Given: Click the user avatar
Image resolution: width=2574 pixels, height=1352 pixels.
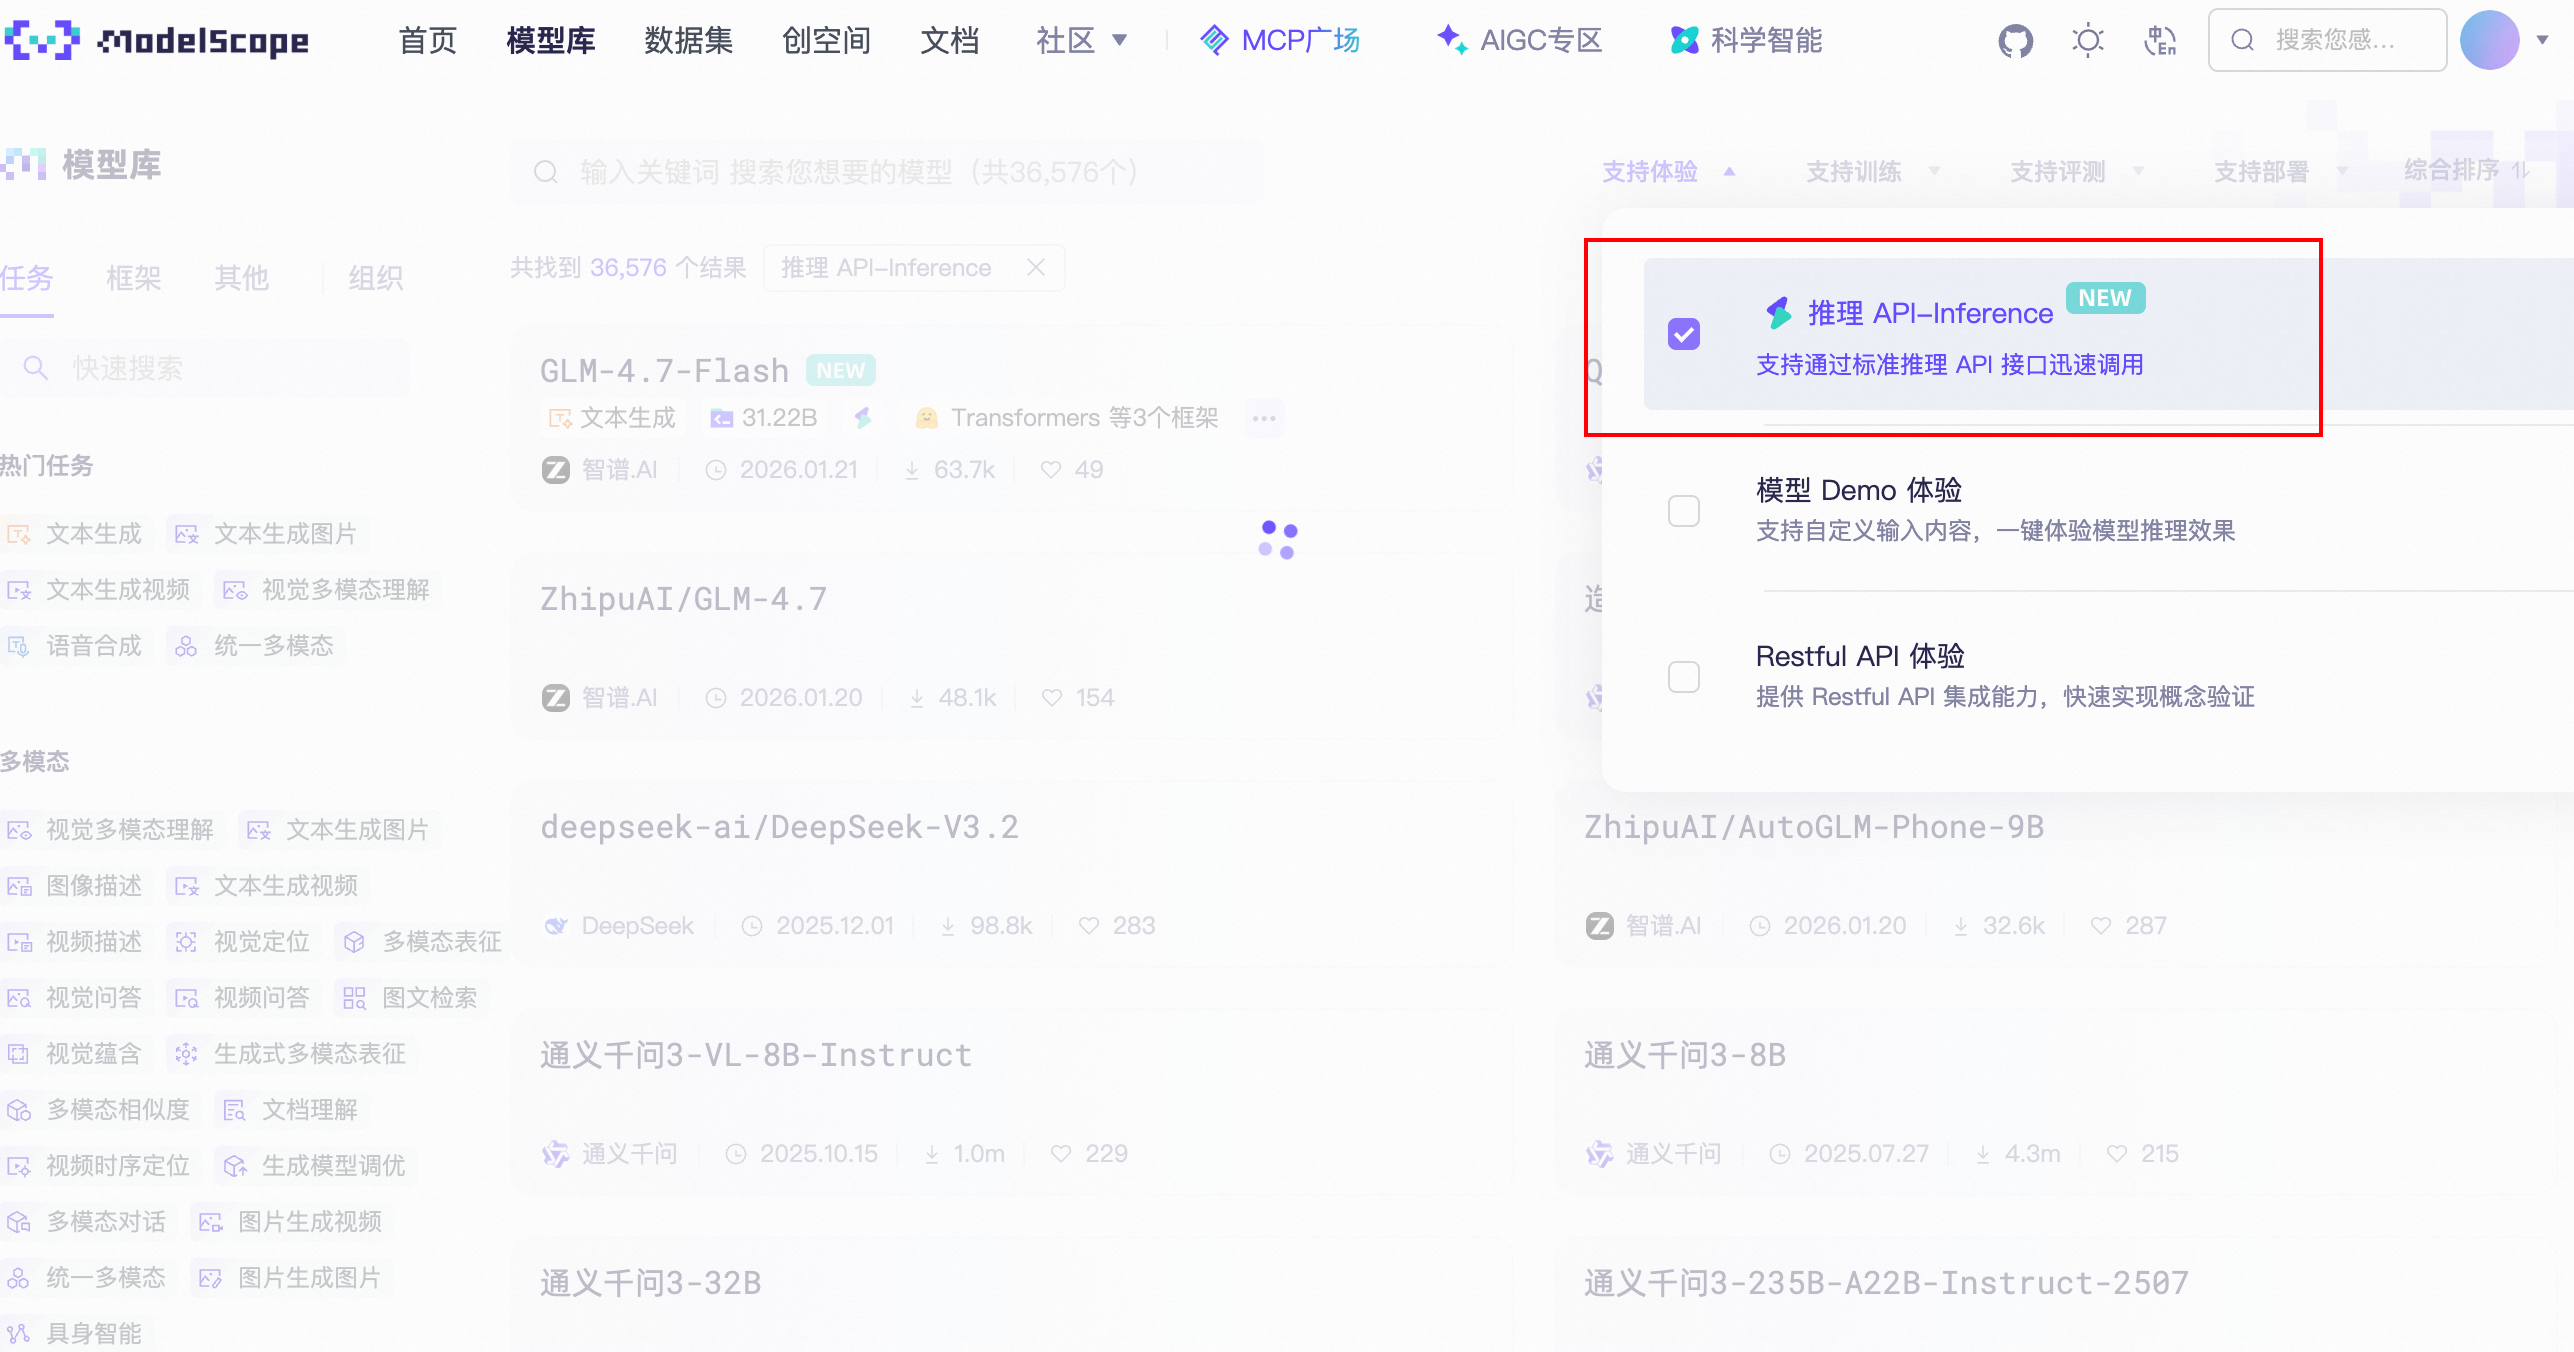Looking at the screenshot, I should (2489, 40).
